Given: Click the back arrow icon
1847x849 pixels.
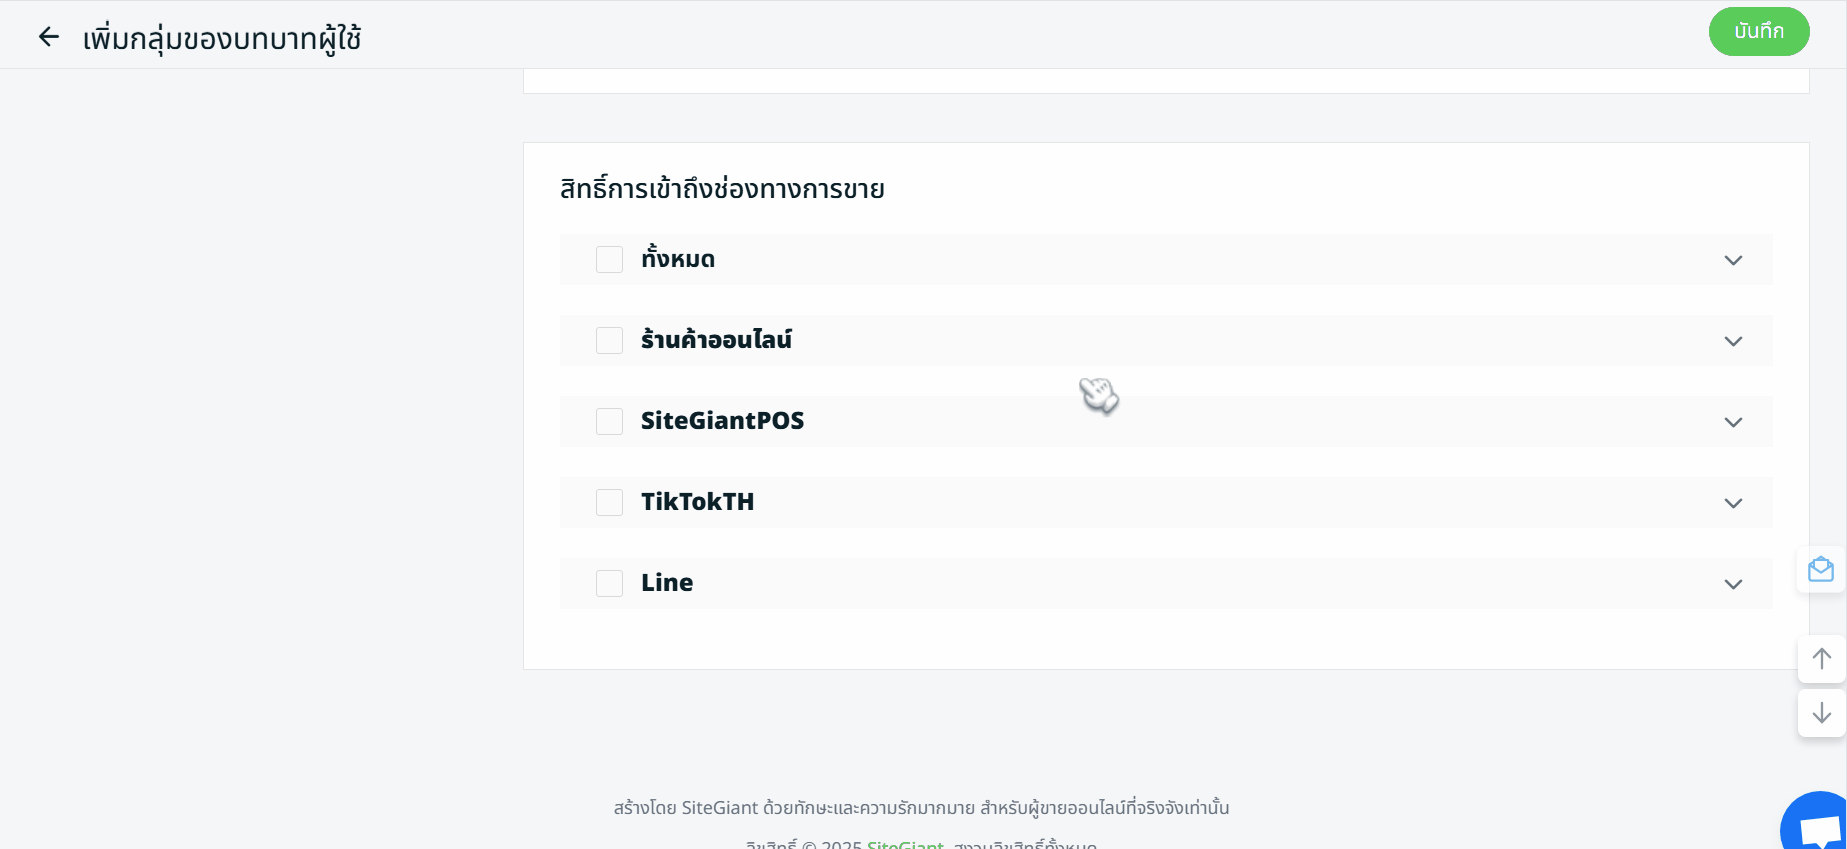Looking at the screenshot, I should coord(49,38).
